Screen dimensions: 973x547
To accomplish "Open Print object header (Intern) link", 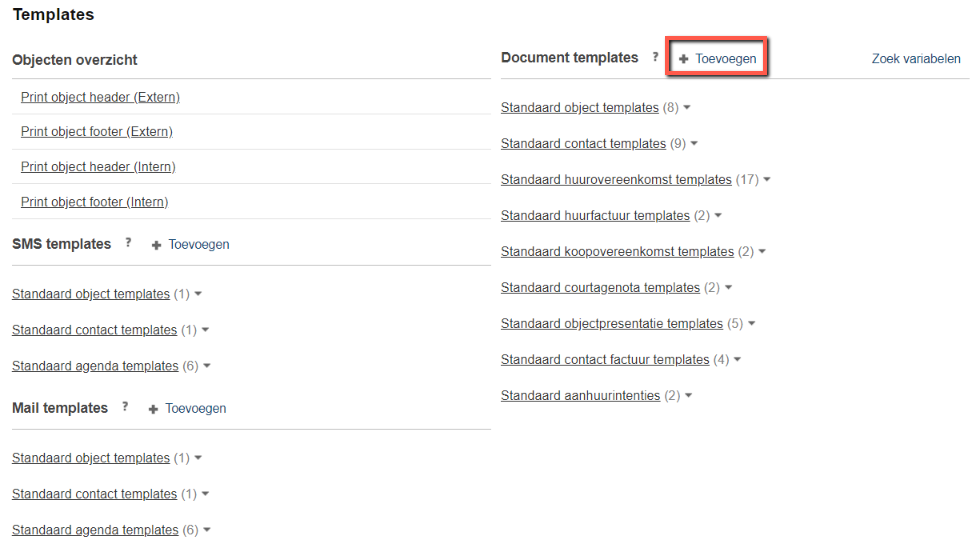I will [x=98, y=166].
